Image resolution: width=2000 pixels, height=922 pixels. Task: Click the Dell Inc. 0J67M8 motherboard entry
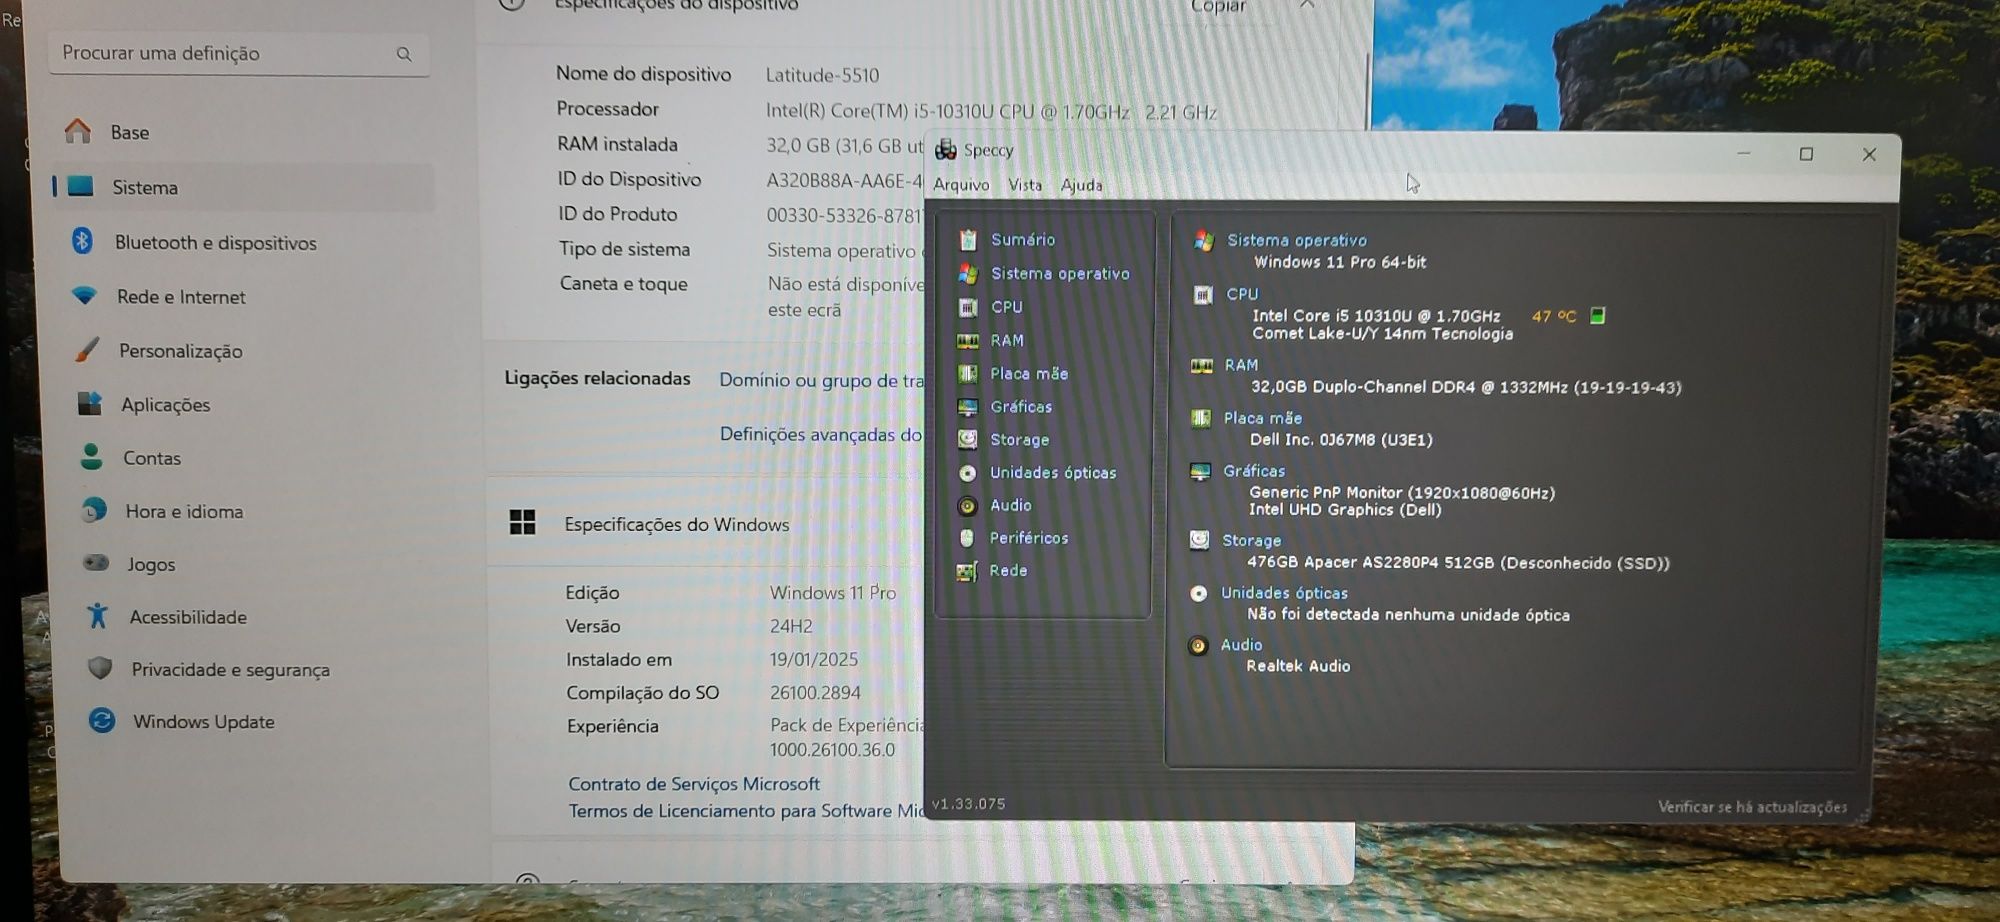click(x=1341, y=440)
